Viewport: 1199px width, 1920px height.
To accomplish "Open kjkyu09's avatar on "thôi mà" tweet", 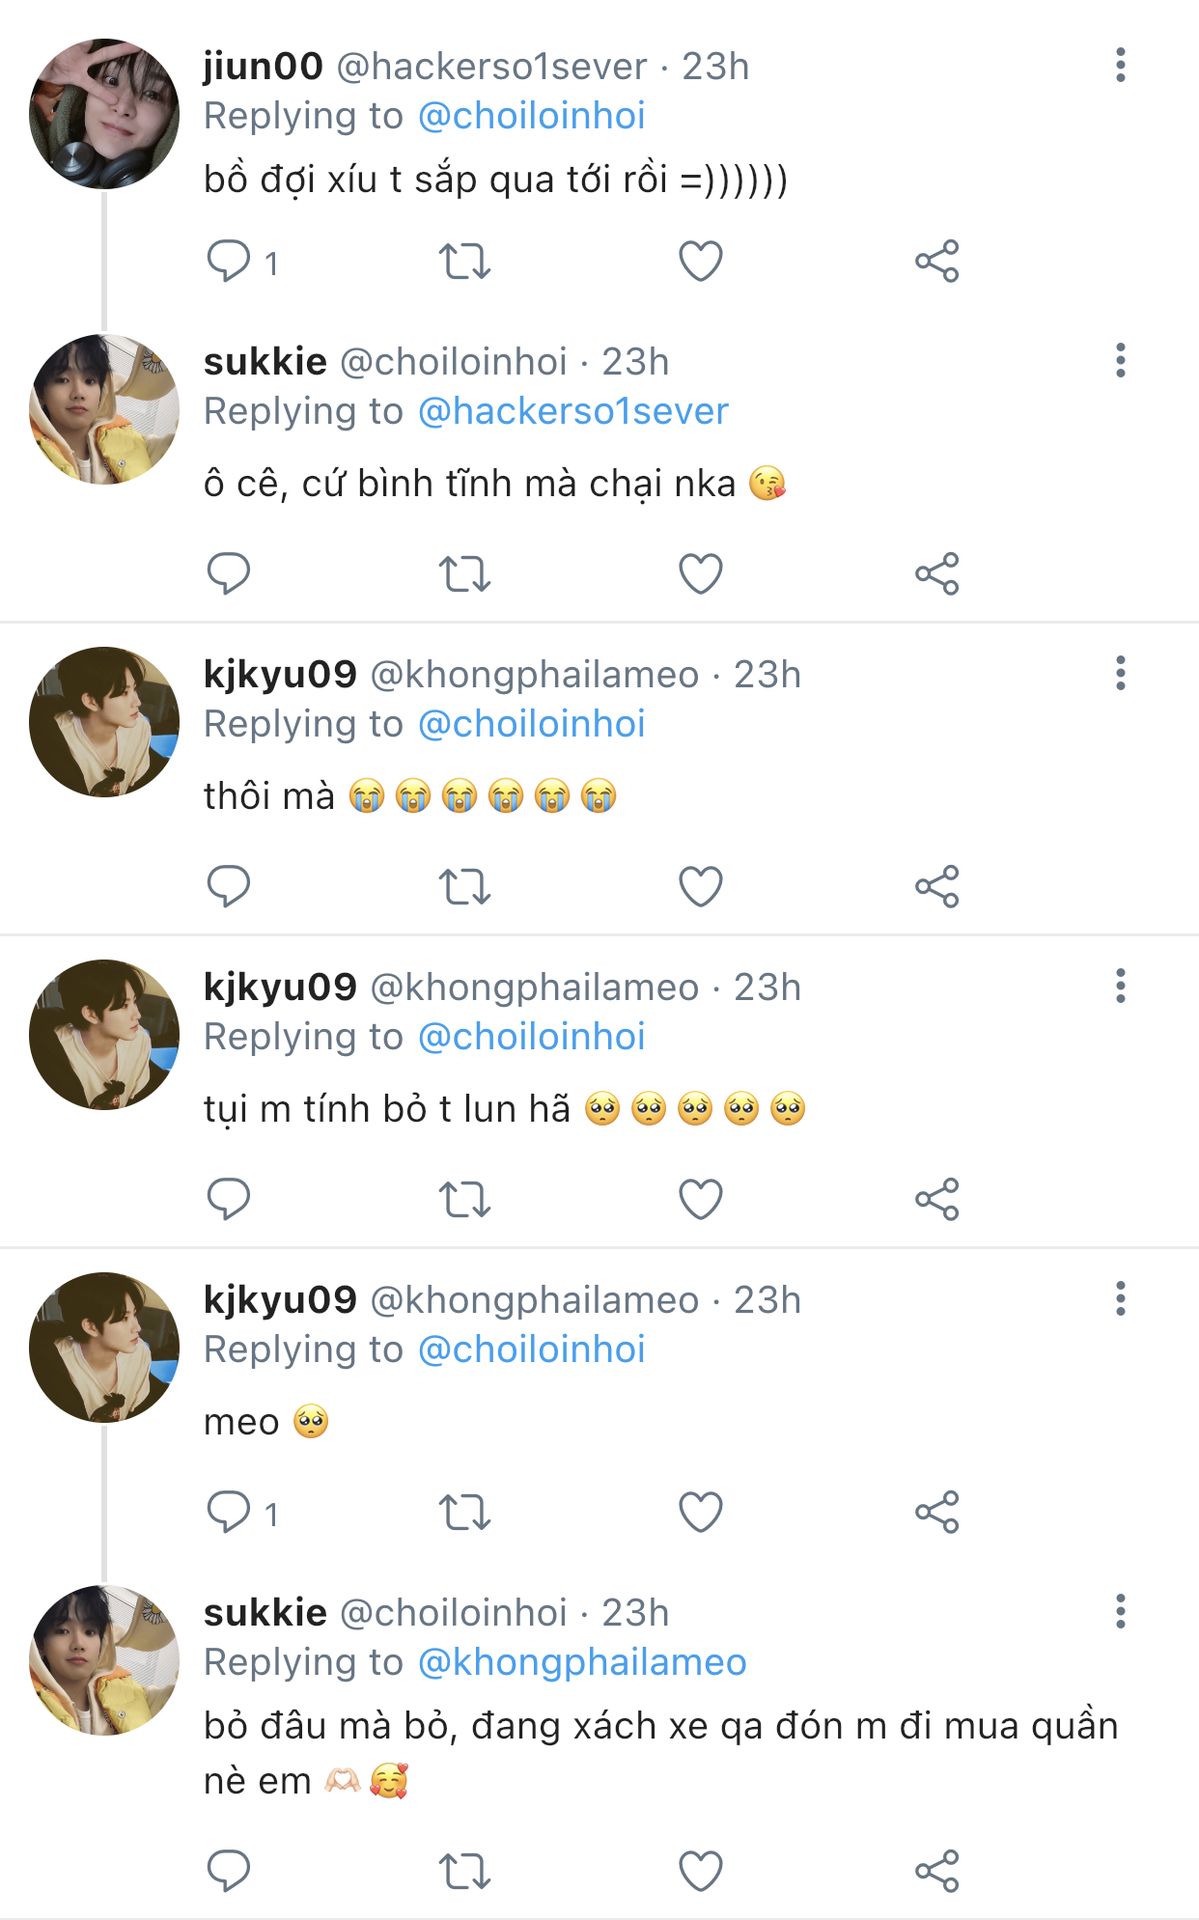I will click(x=104, y=722).
